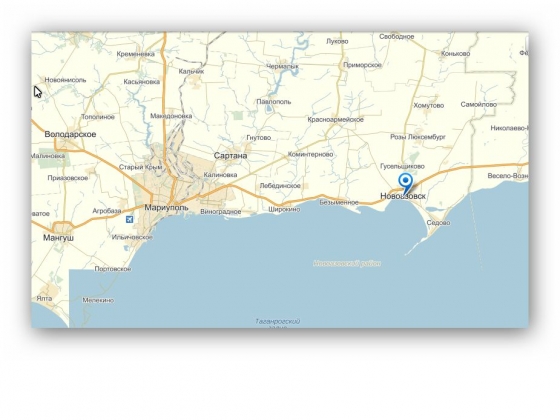The image size is (560, 420).
Task: Click the Мангуш town label
Action: click(58, 238)
